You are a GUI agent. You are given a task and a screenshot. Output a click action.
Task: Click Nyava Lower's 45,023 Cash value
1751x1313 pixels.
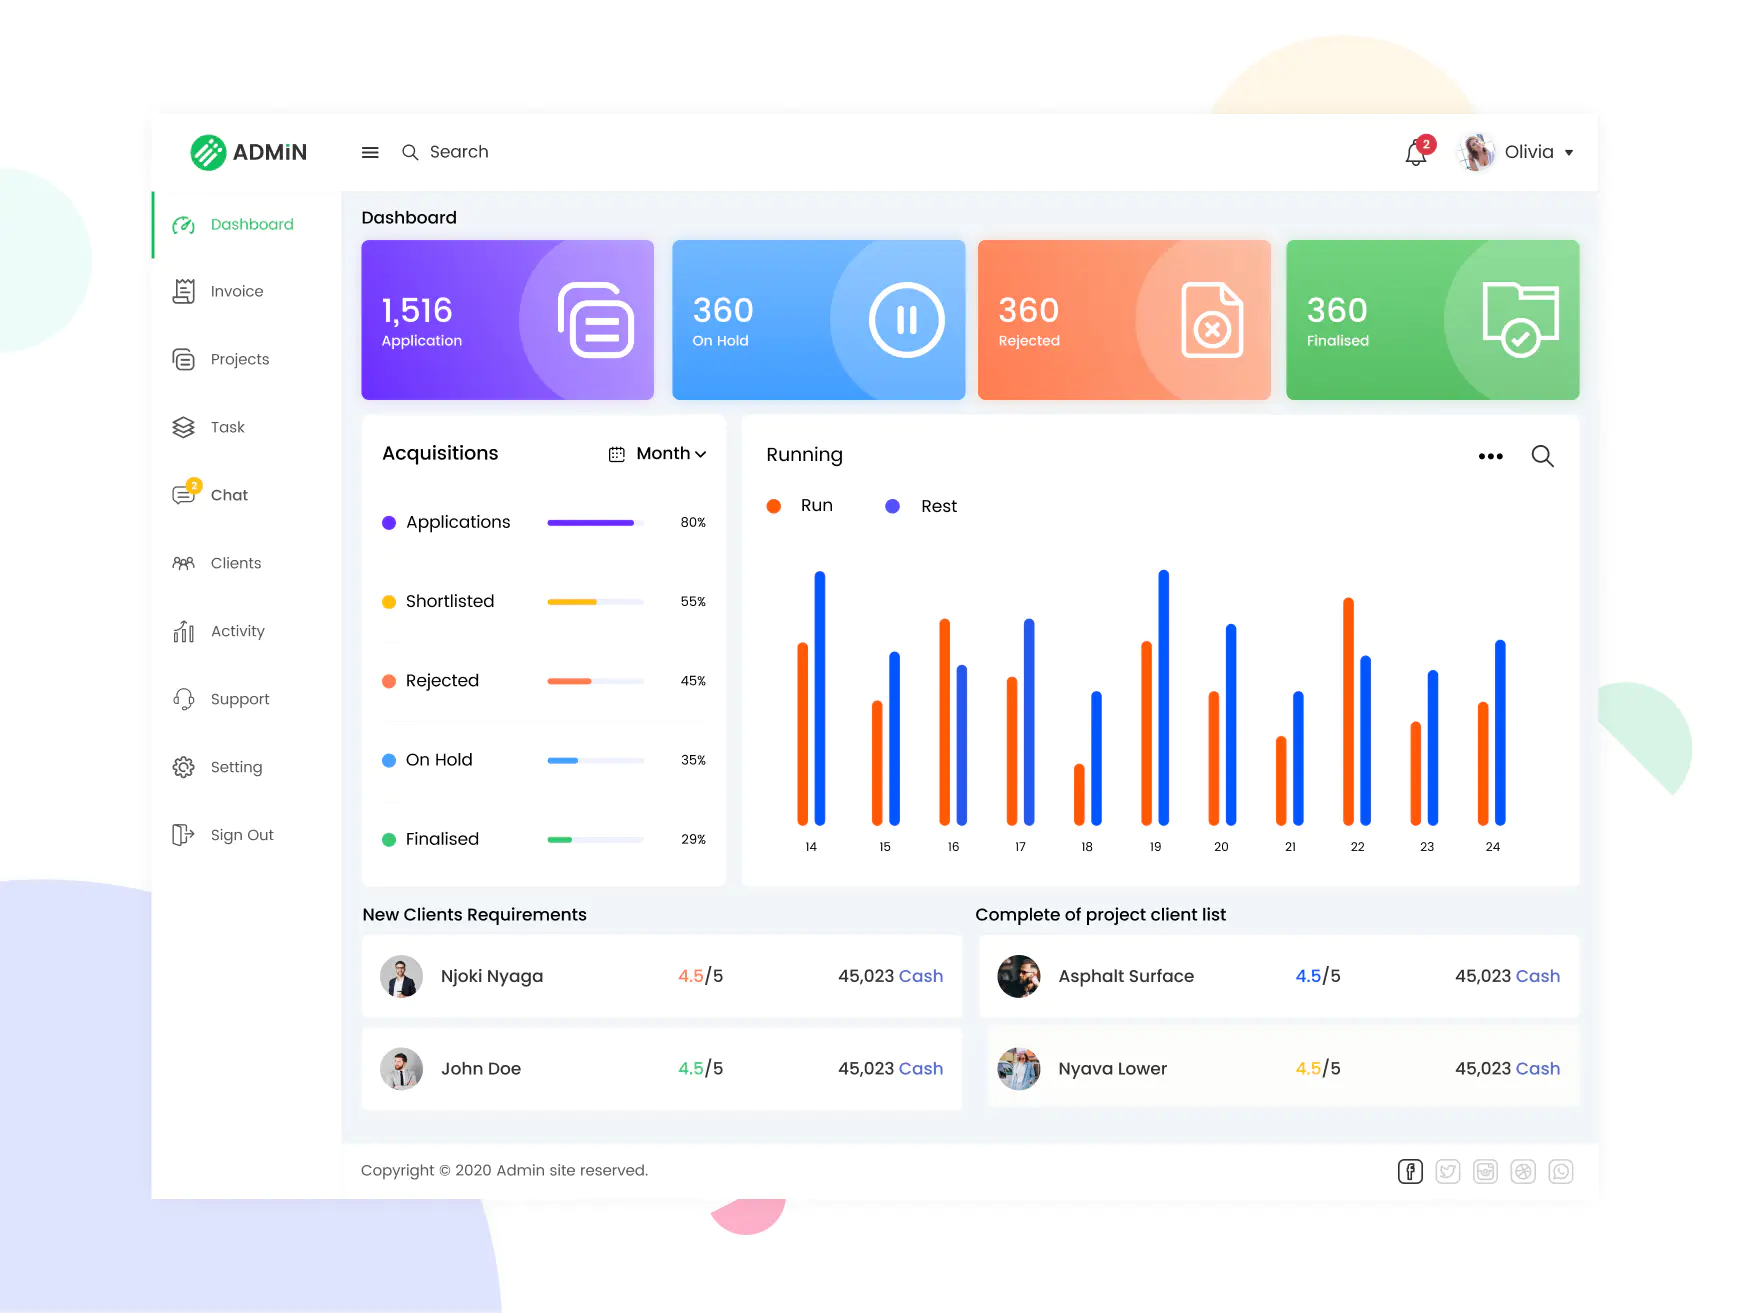click(1508, 1069)
